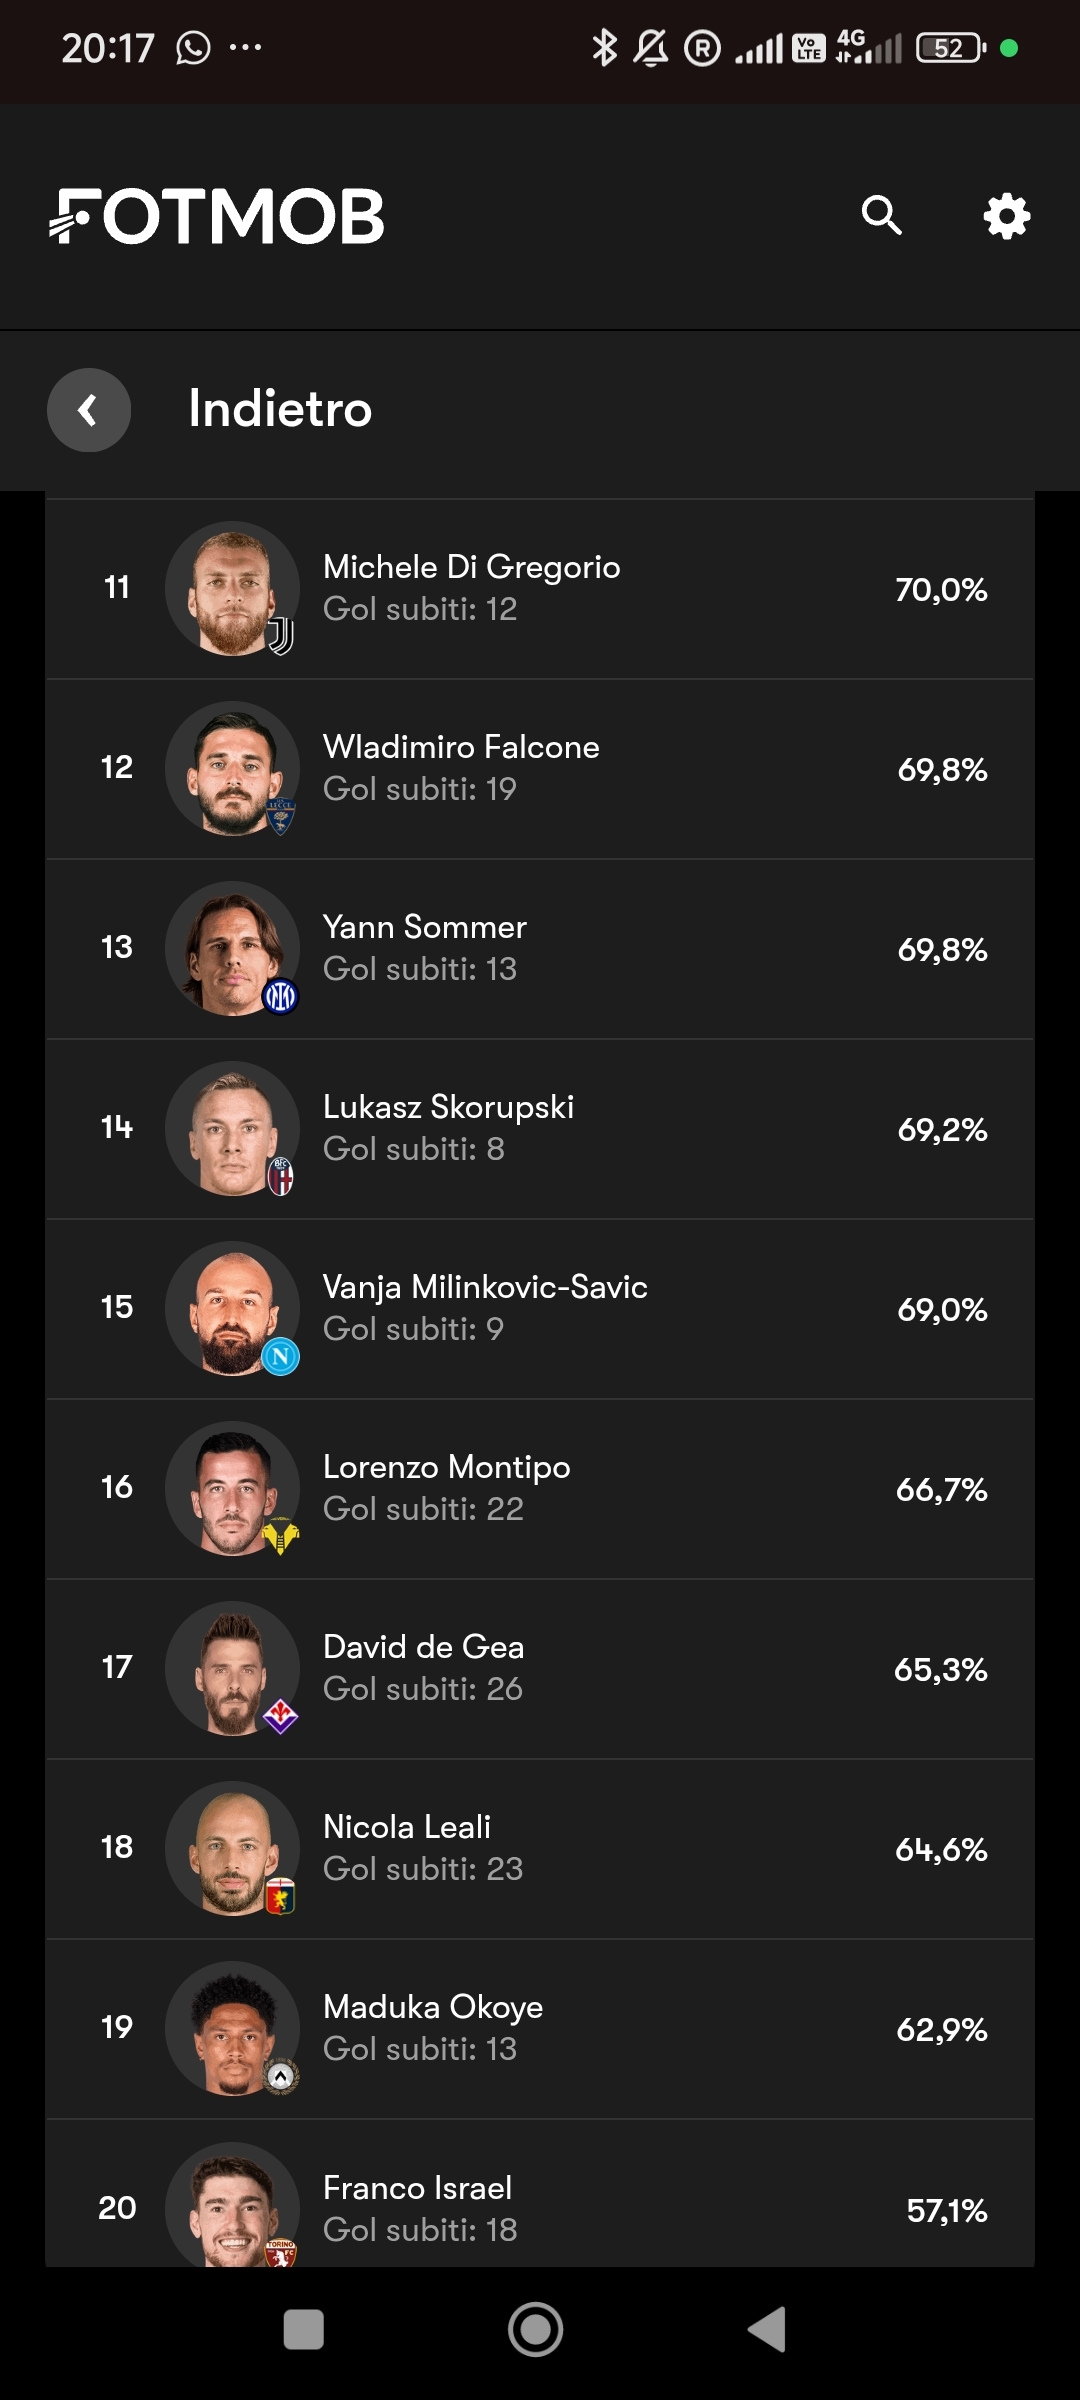
Task: Tap David de Gea's photo
Action: tap(232, 1669)
